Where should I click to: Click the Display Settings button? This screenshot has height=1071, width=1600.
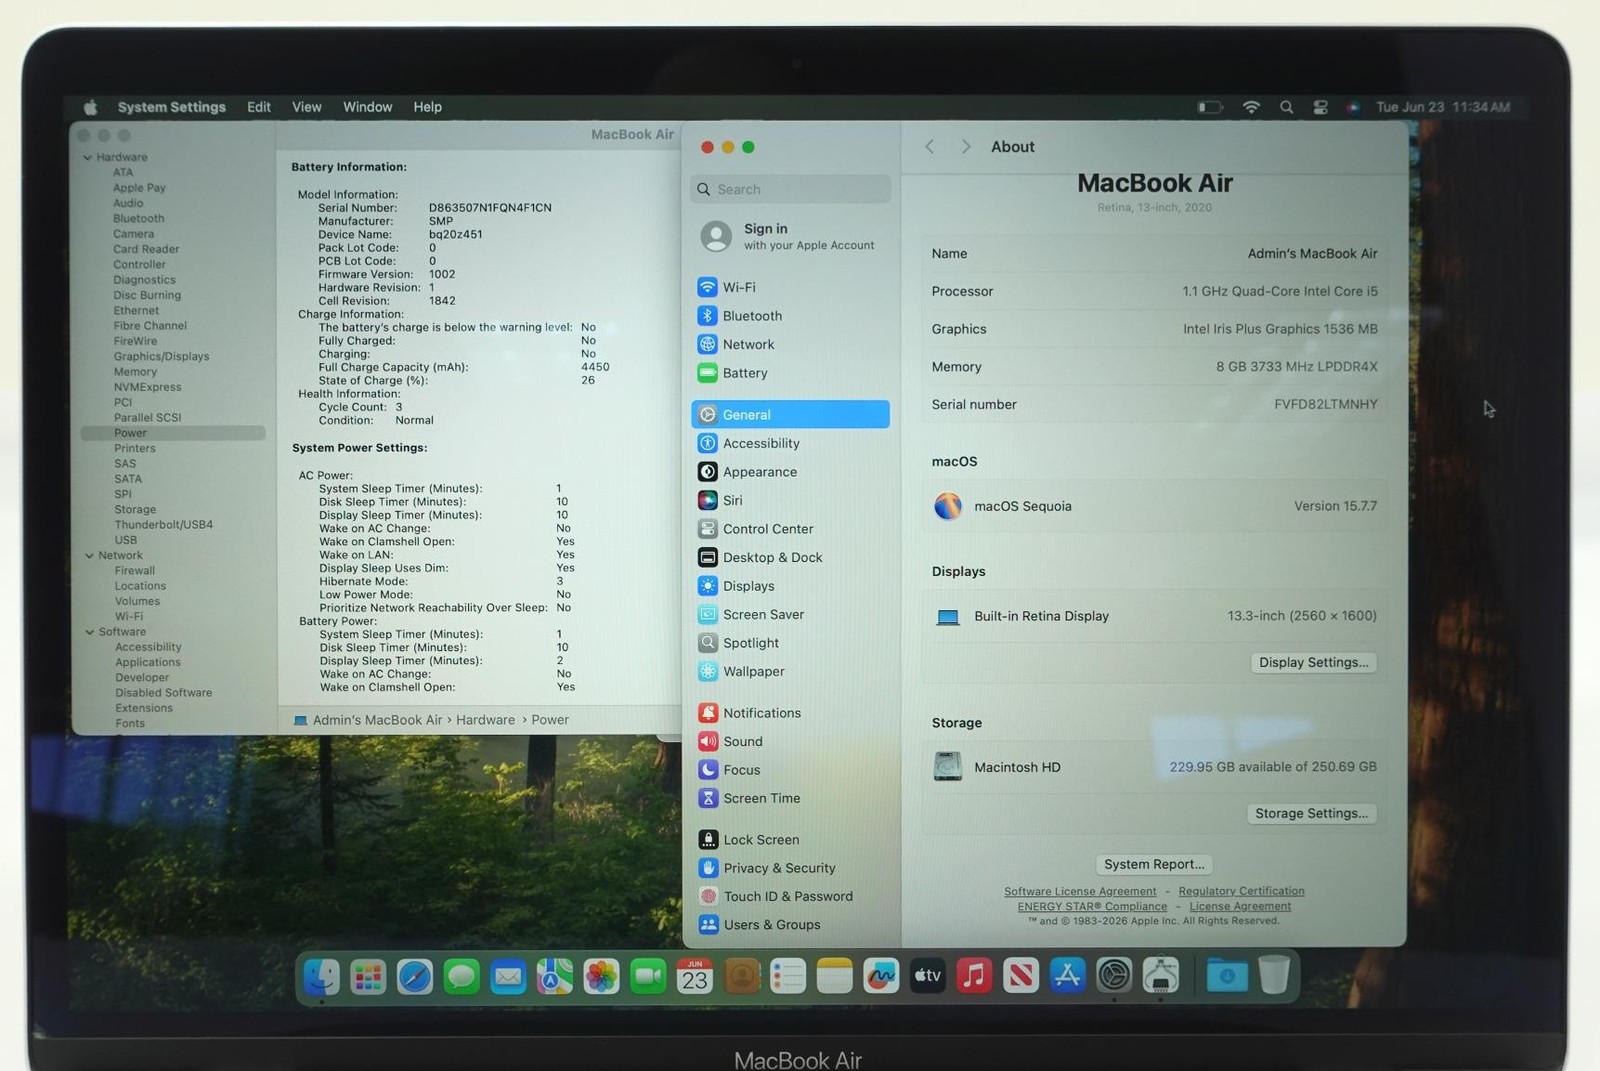click(x=1313, y=662)
